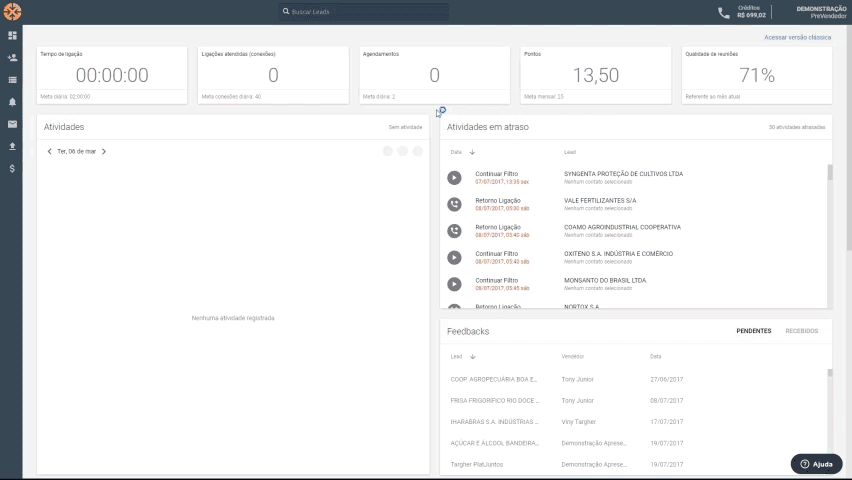
Task: Open the dollar sign billing icon
Action: 12,169
